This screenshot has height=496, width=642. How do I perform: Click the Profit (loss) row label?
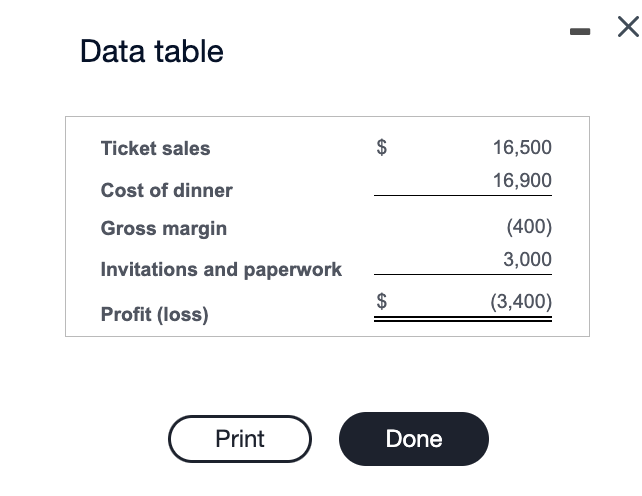pyautogui.click(x=155, y=314)
